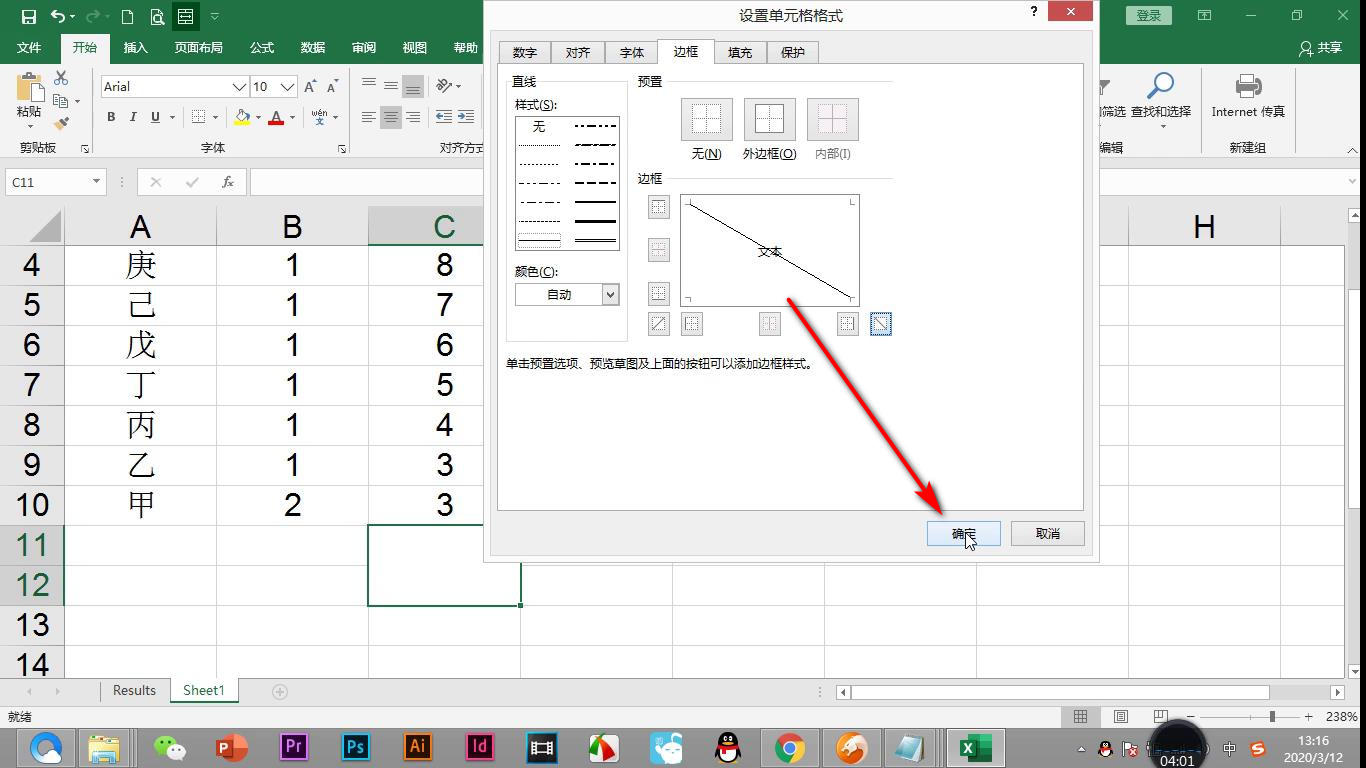Click the 取消 button to cancel
Screen dimensions: 1366x768
1047,533
